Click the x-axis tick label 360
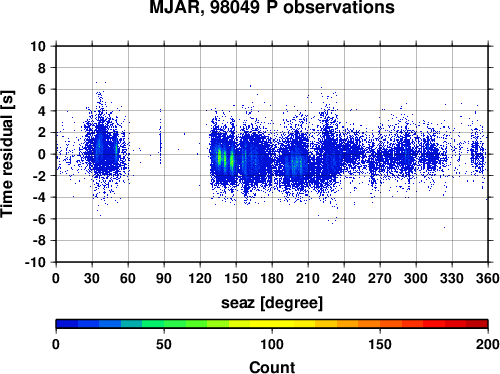The width and height of the screenshot is (500, 374). click(488, 278)
